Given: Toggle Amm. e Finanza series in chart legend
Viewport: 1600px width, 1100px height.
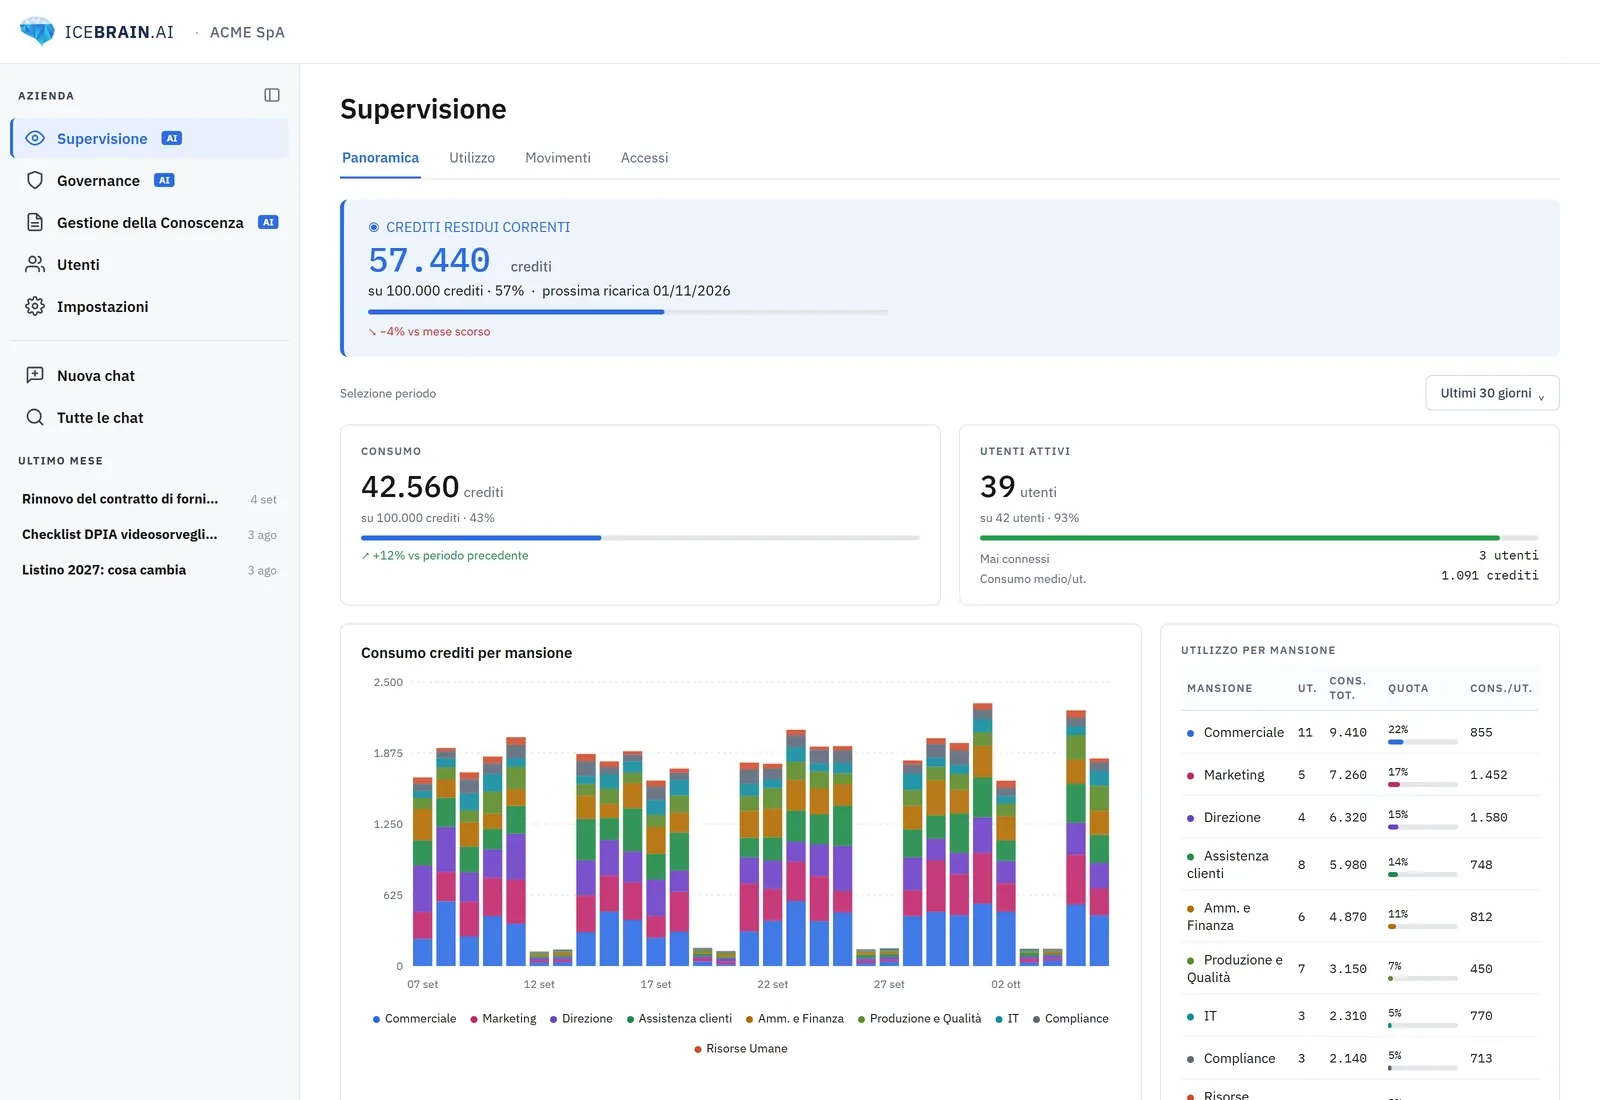Looking at the screenshot, I should pyautogui.click(x=795, y=1018).
